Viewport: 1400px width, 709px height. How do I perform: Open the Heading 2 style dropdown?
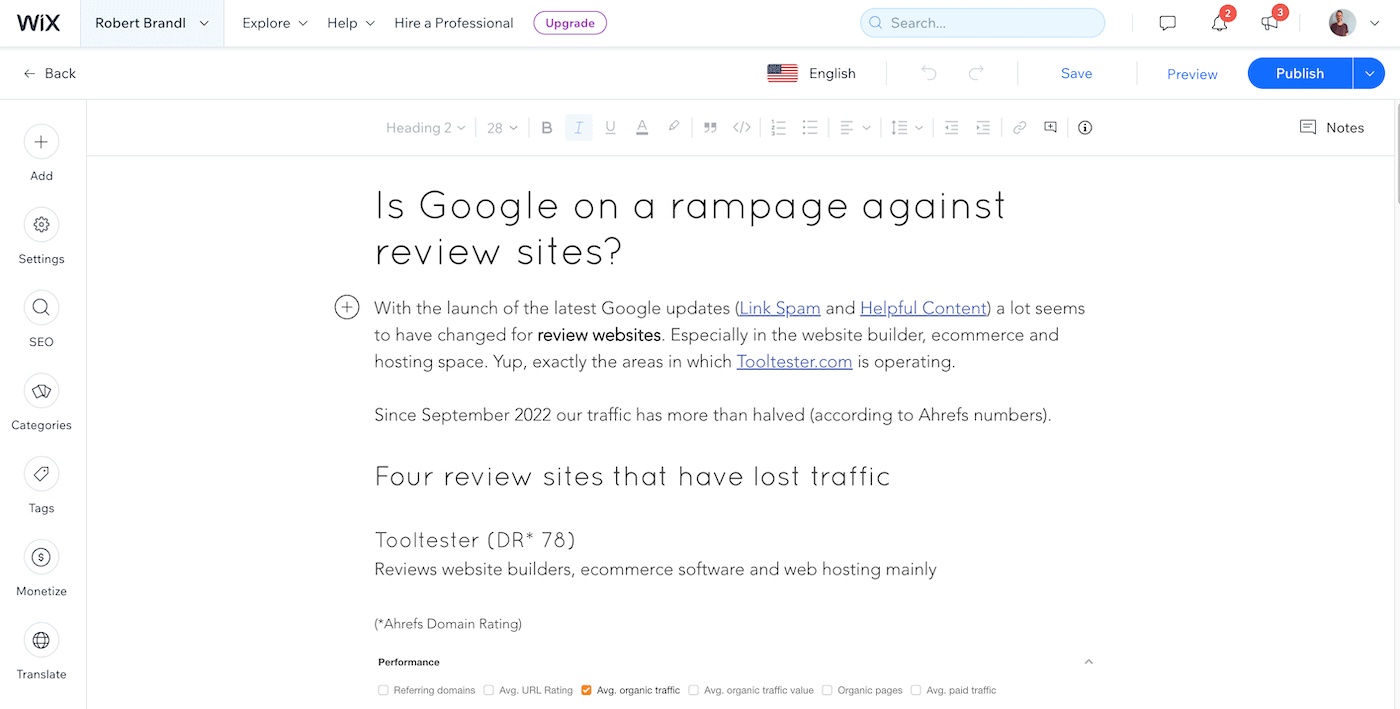pyautogui.click(x=426, y=128)
